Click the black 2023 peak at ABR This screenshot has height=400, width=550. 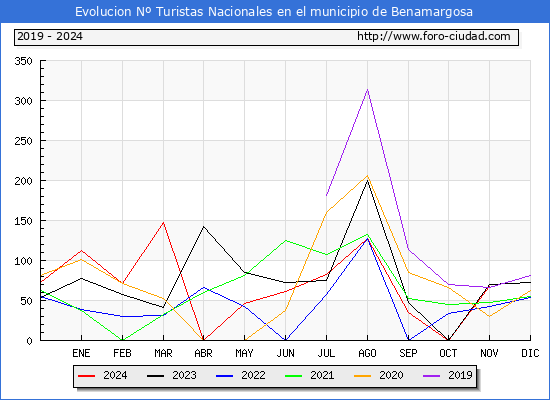(203, 227)
